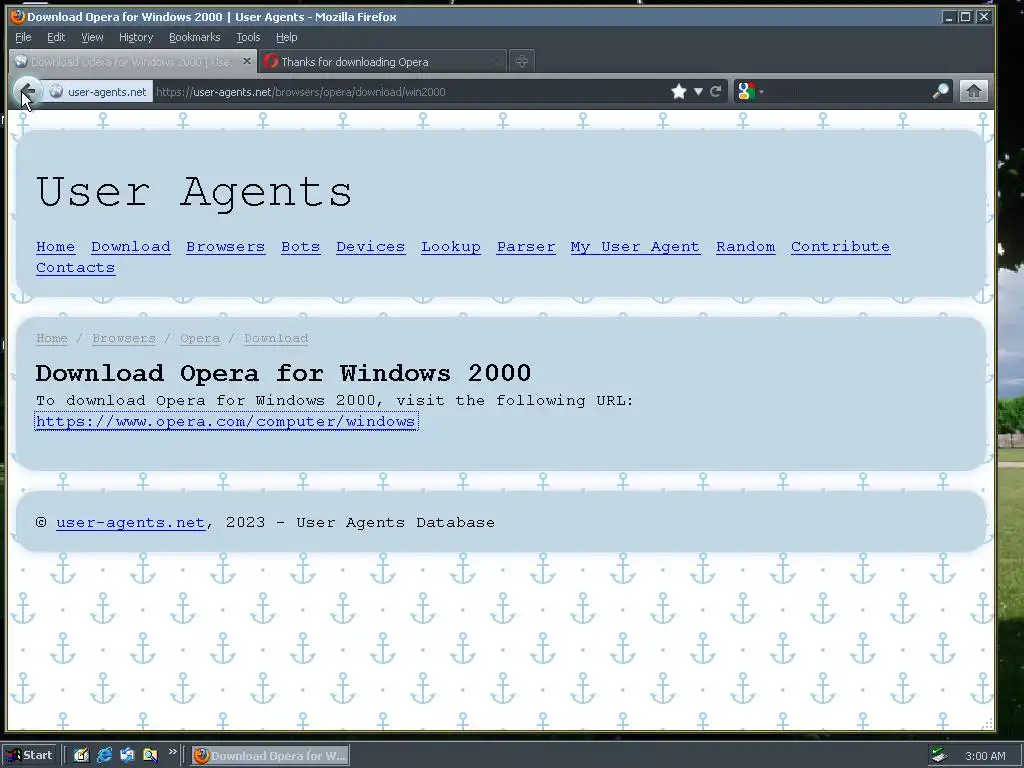1024x768 pixels.
Task: Click the Download Opera taskbar button
Action: [x=270, y=756]
